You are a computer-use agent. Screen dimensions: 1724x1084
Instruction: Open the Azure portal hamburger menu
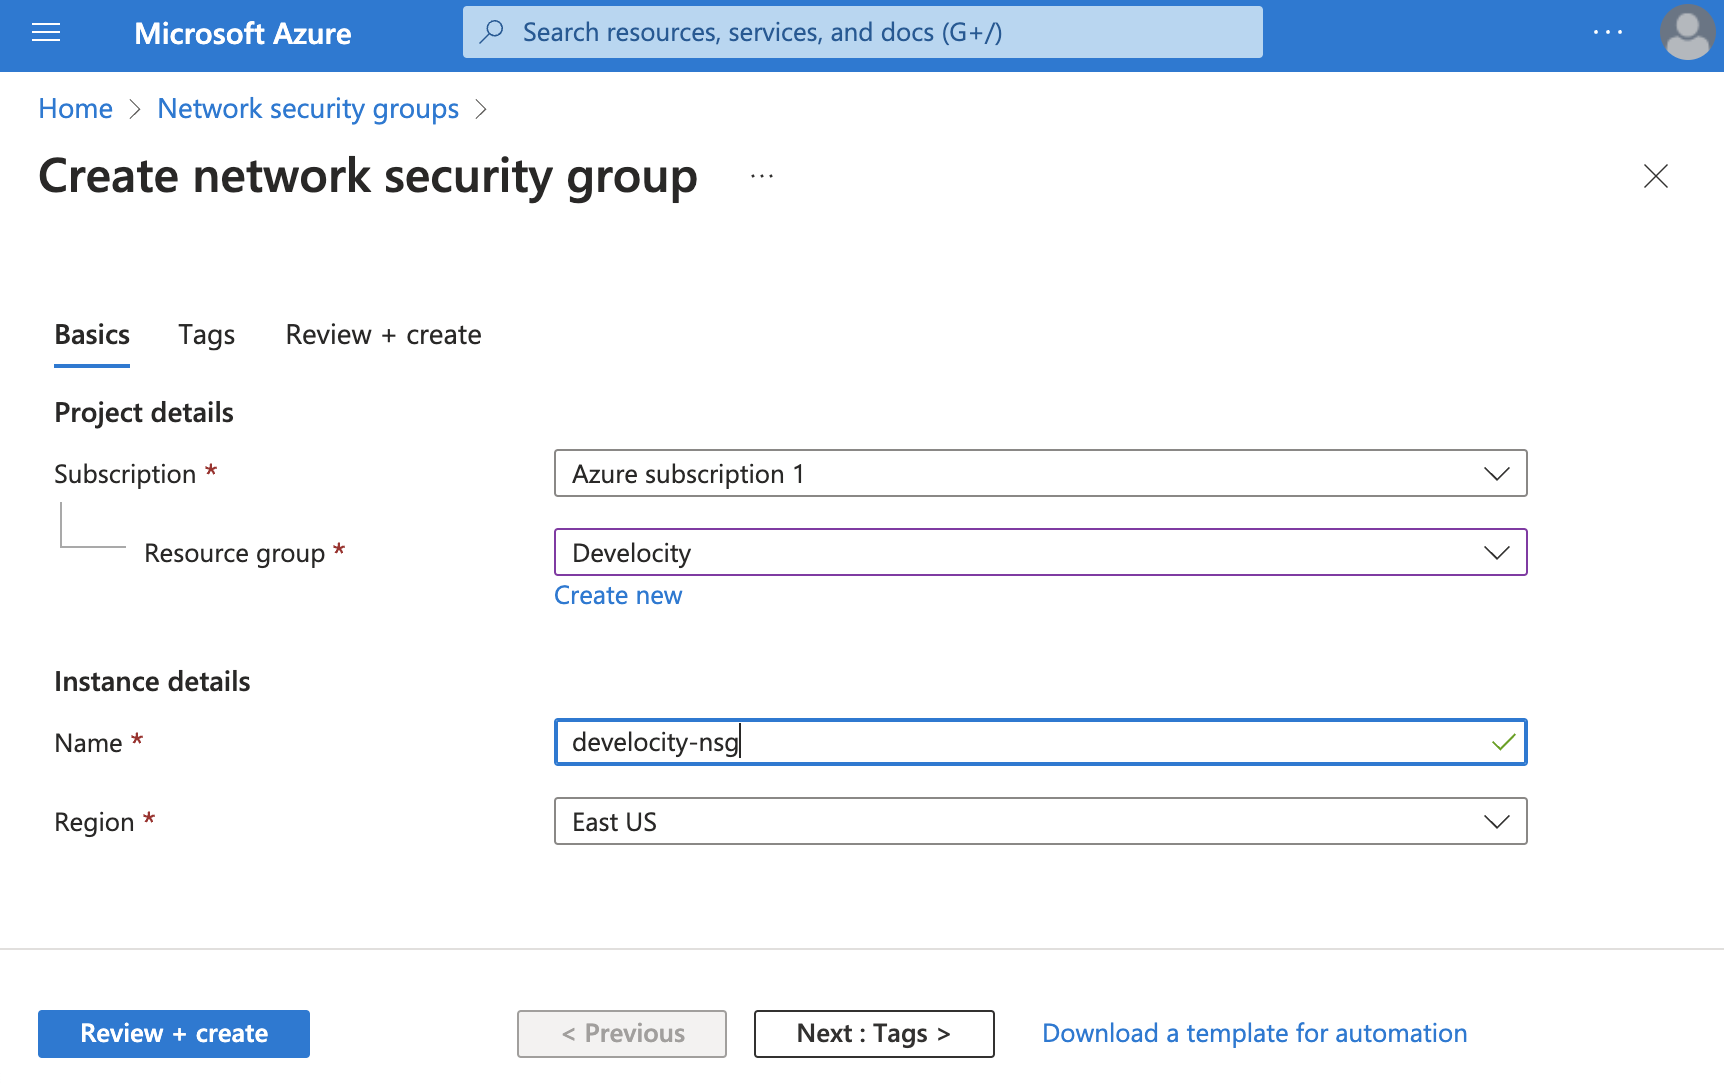[x=46, y=32]
